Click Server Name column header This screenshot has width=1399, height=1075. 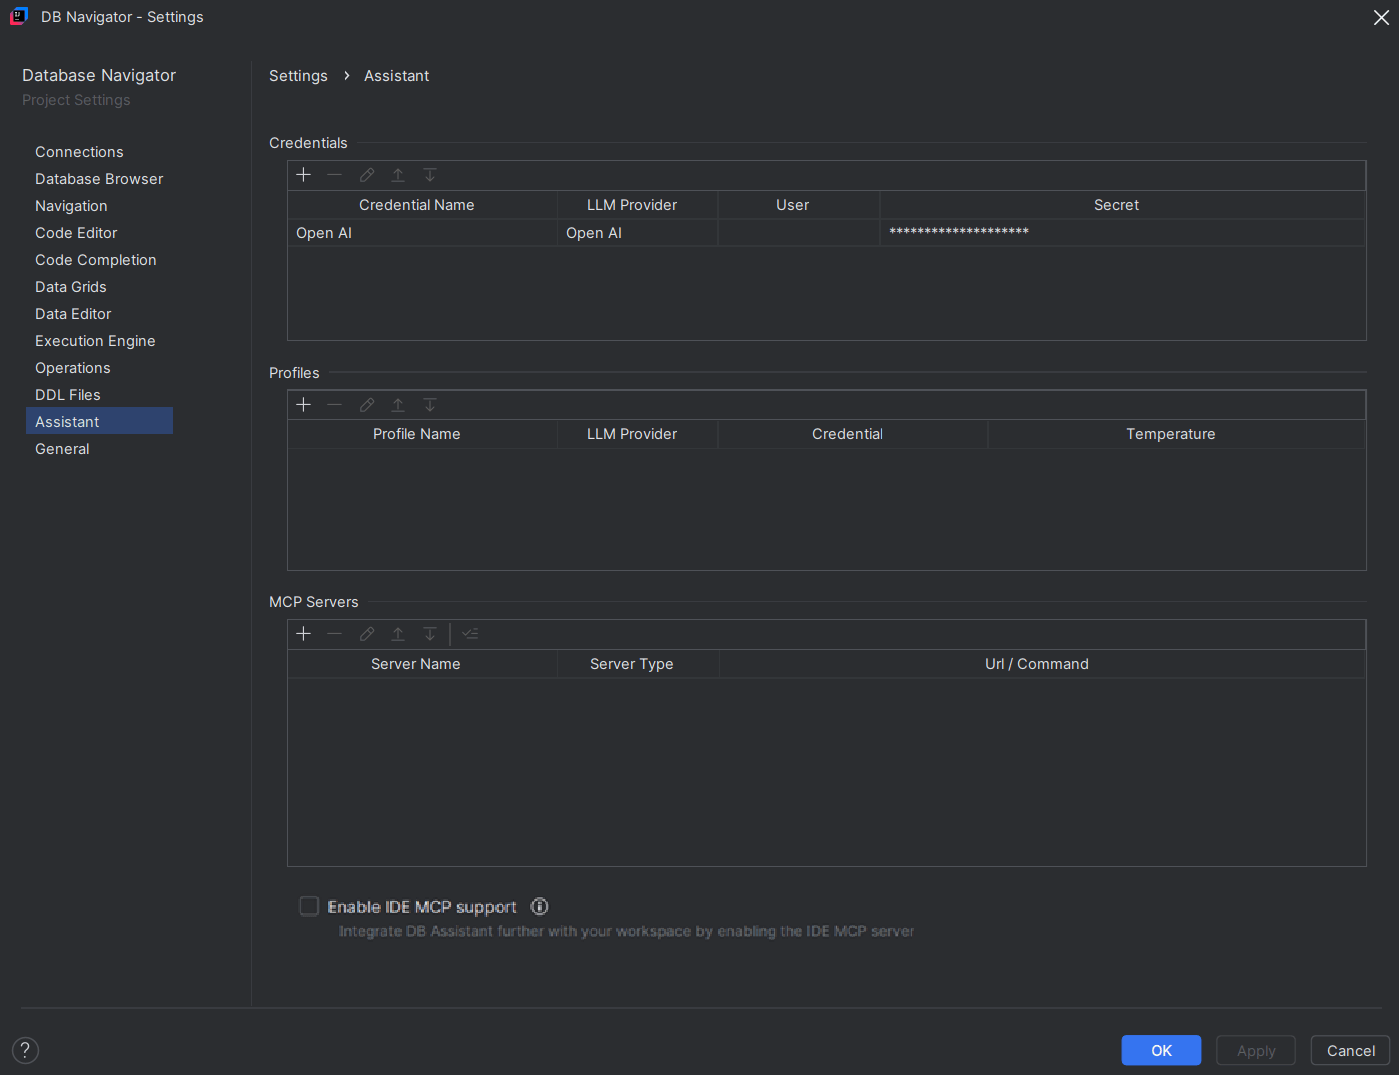422,664
